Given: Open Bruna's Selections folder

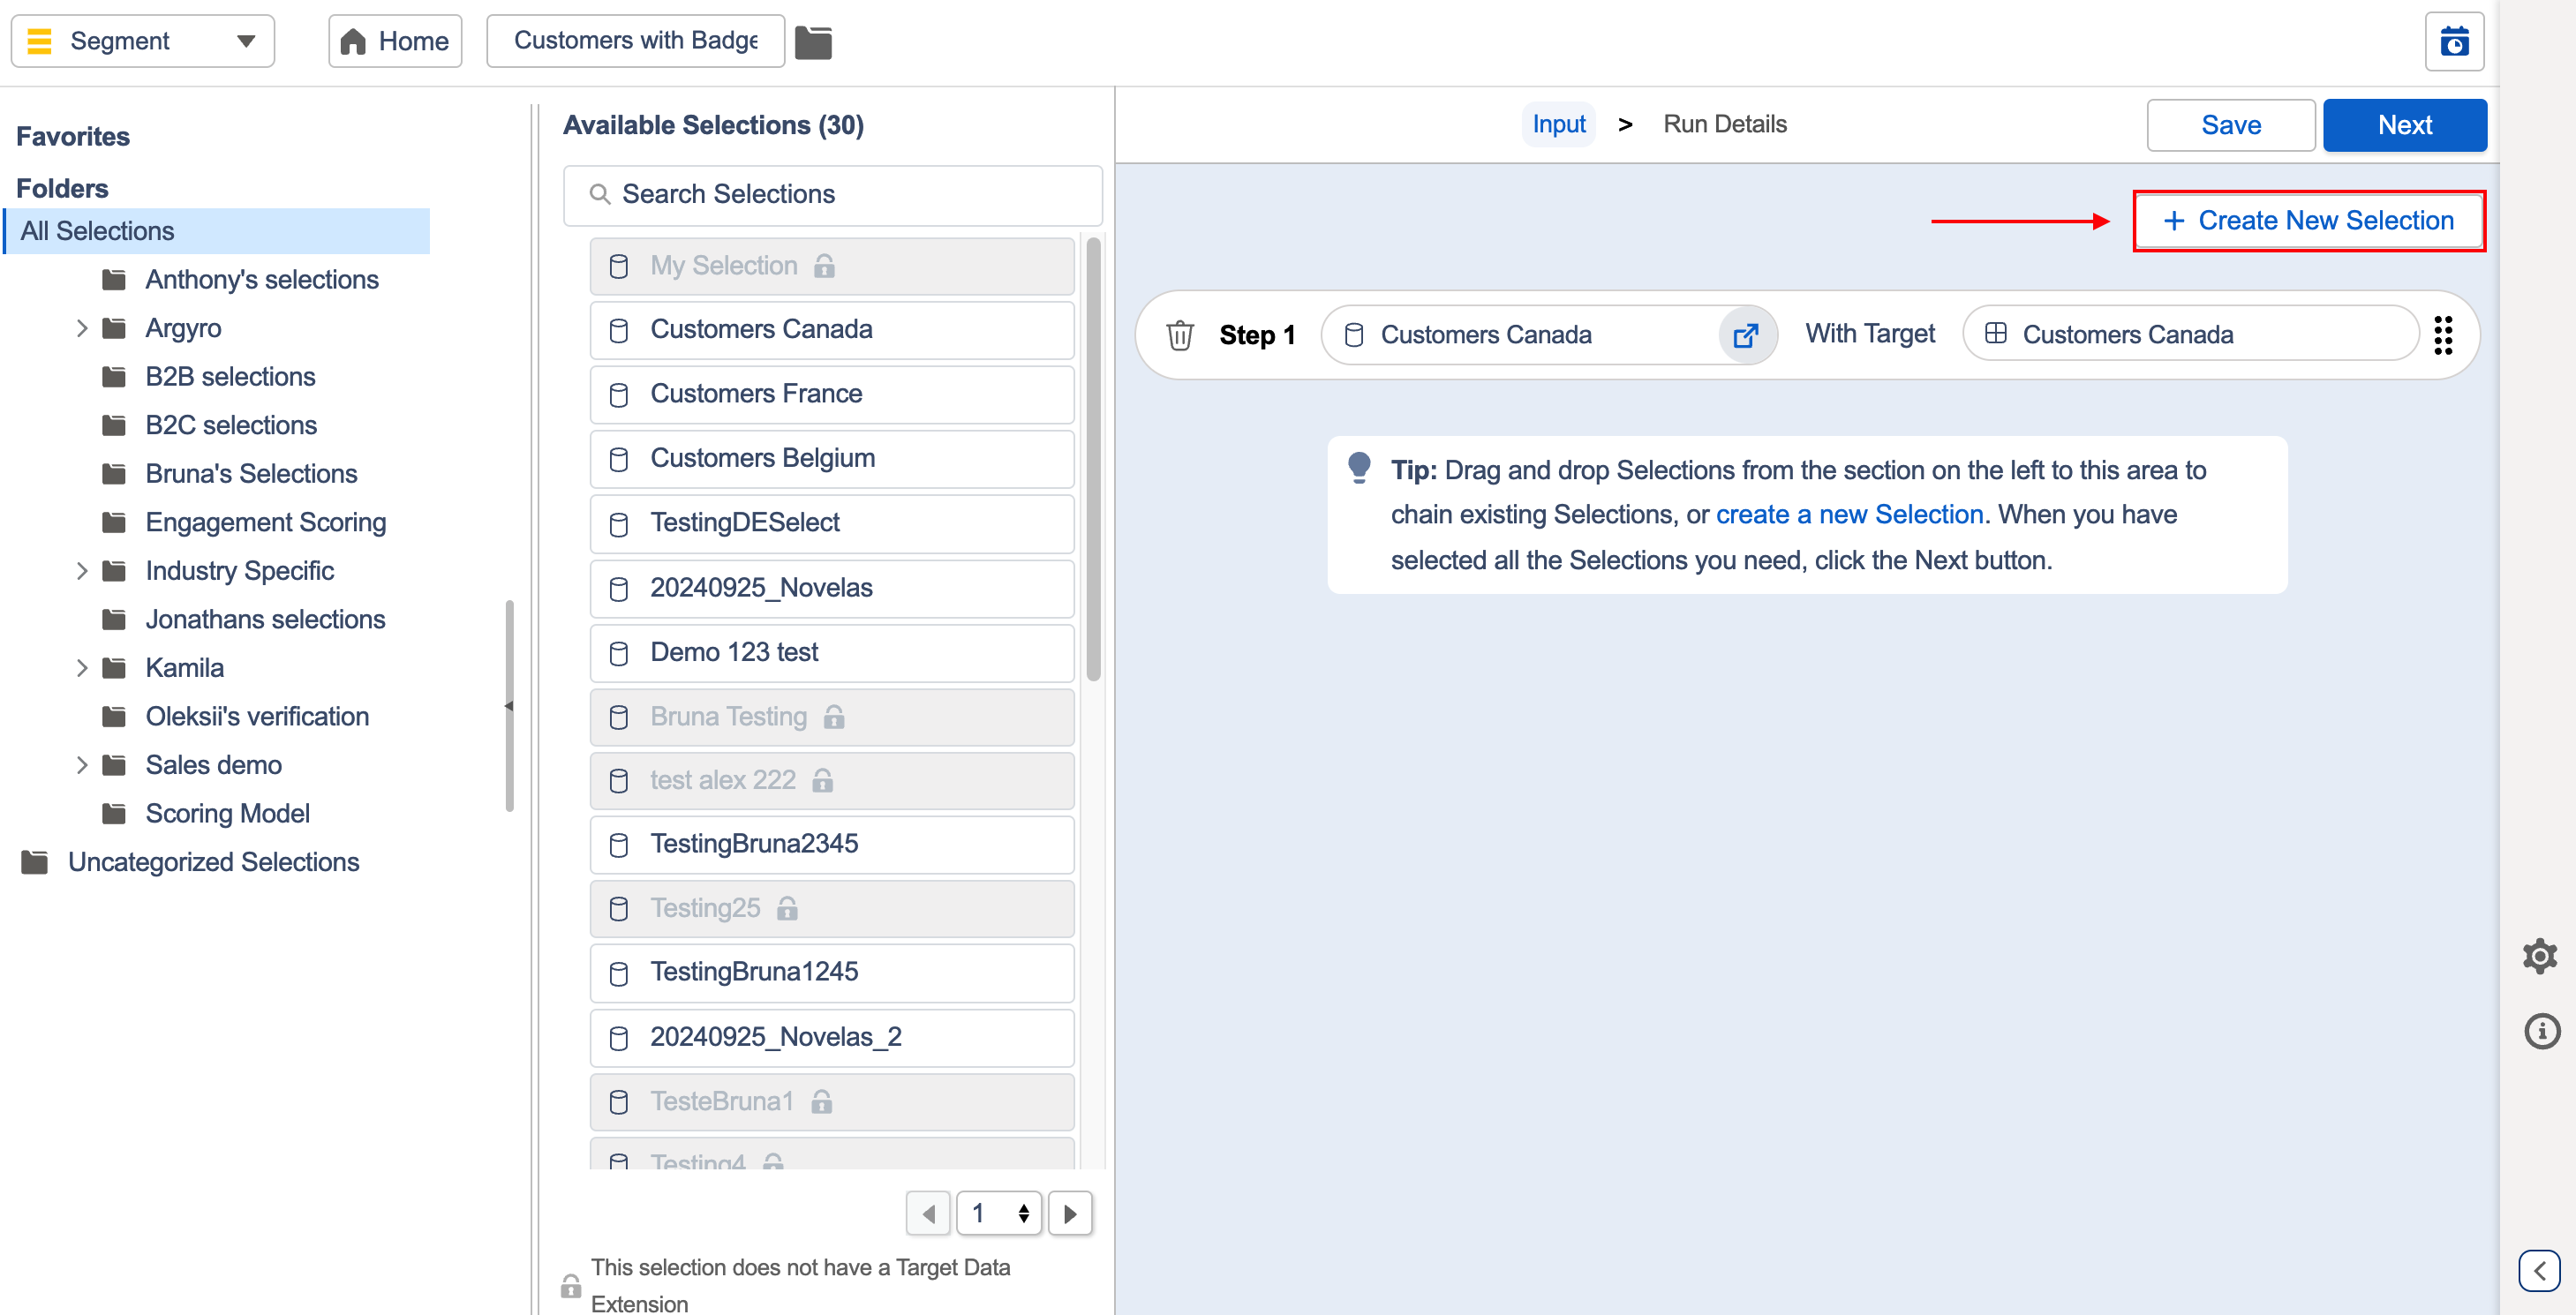Looking at the screenshot, I should coord(251,474).
